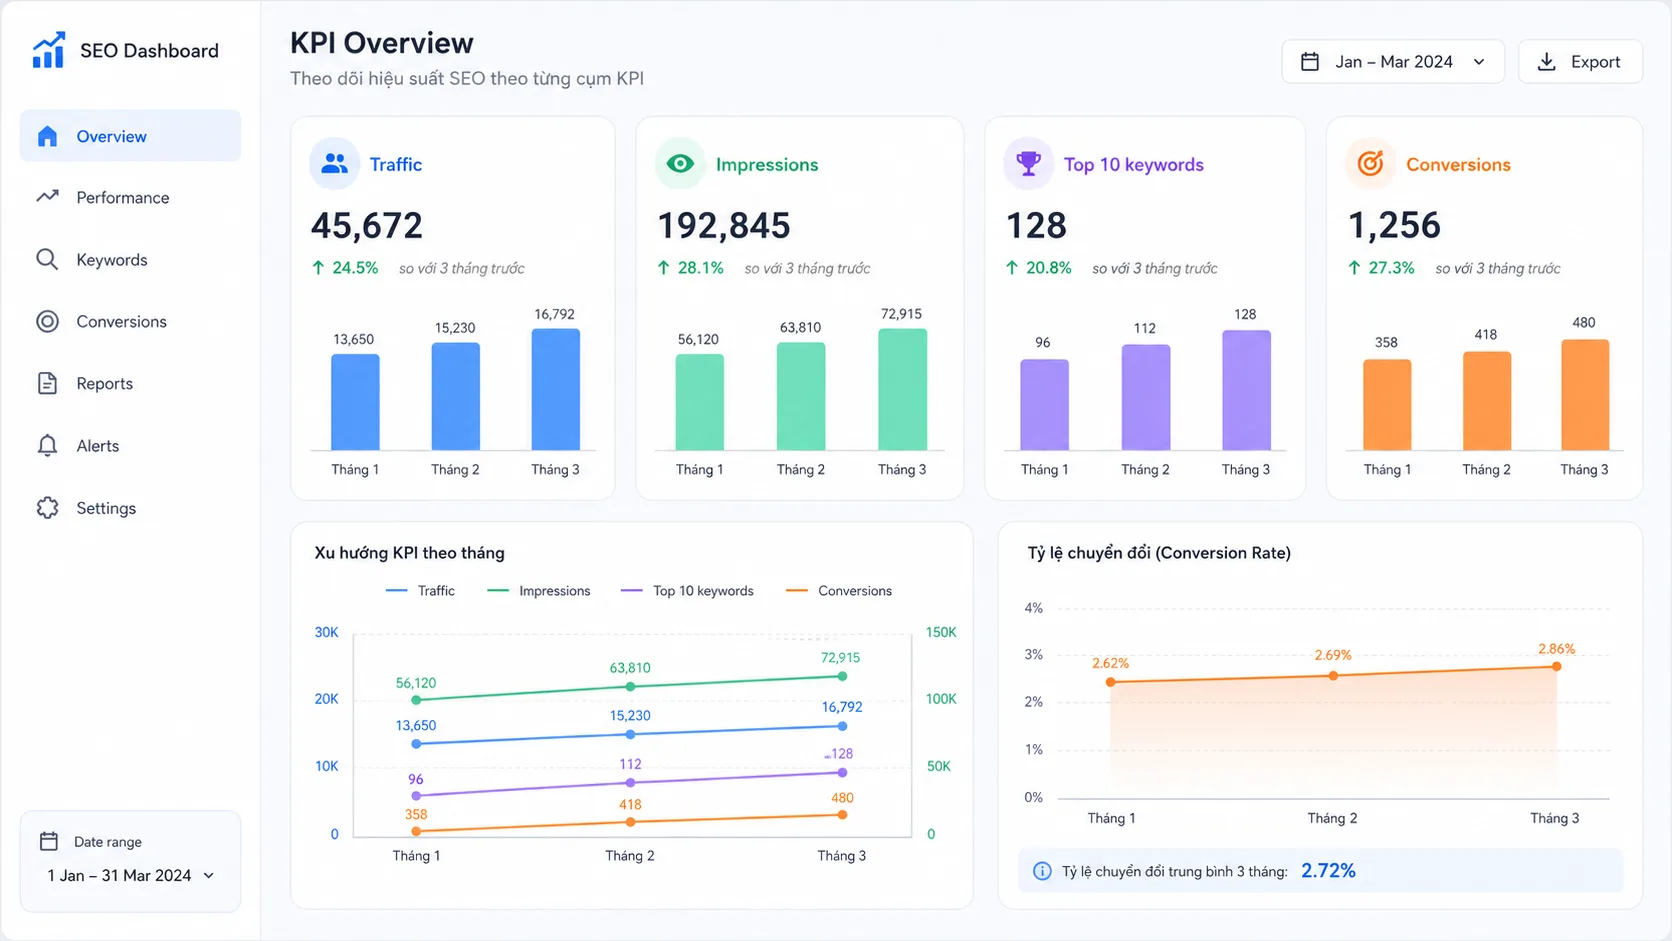Click the Alerts bell icon
The image size is (1672, 941).
(x=47, y=445)
